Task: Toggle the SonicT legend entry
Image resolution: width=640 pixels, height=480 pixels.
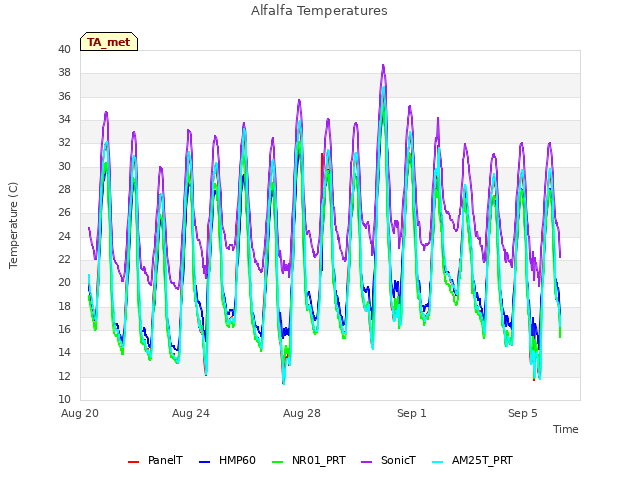Action: [389, 460]
